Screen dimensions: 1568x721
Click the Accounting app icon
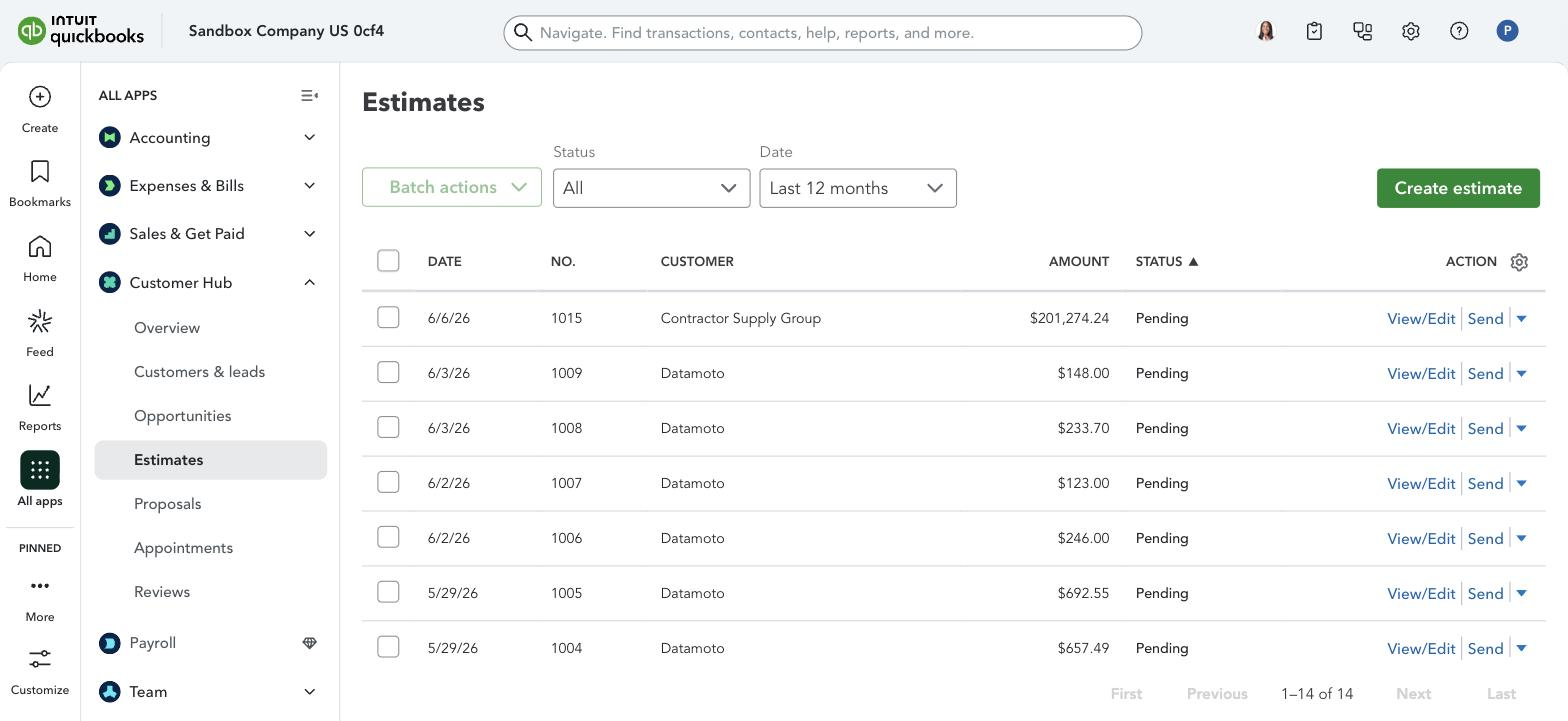pyautogui.click(x=110, y=137)
